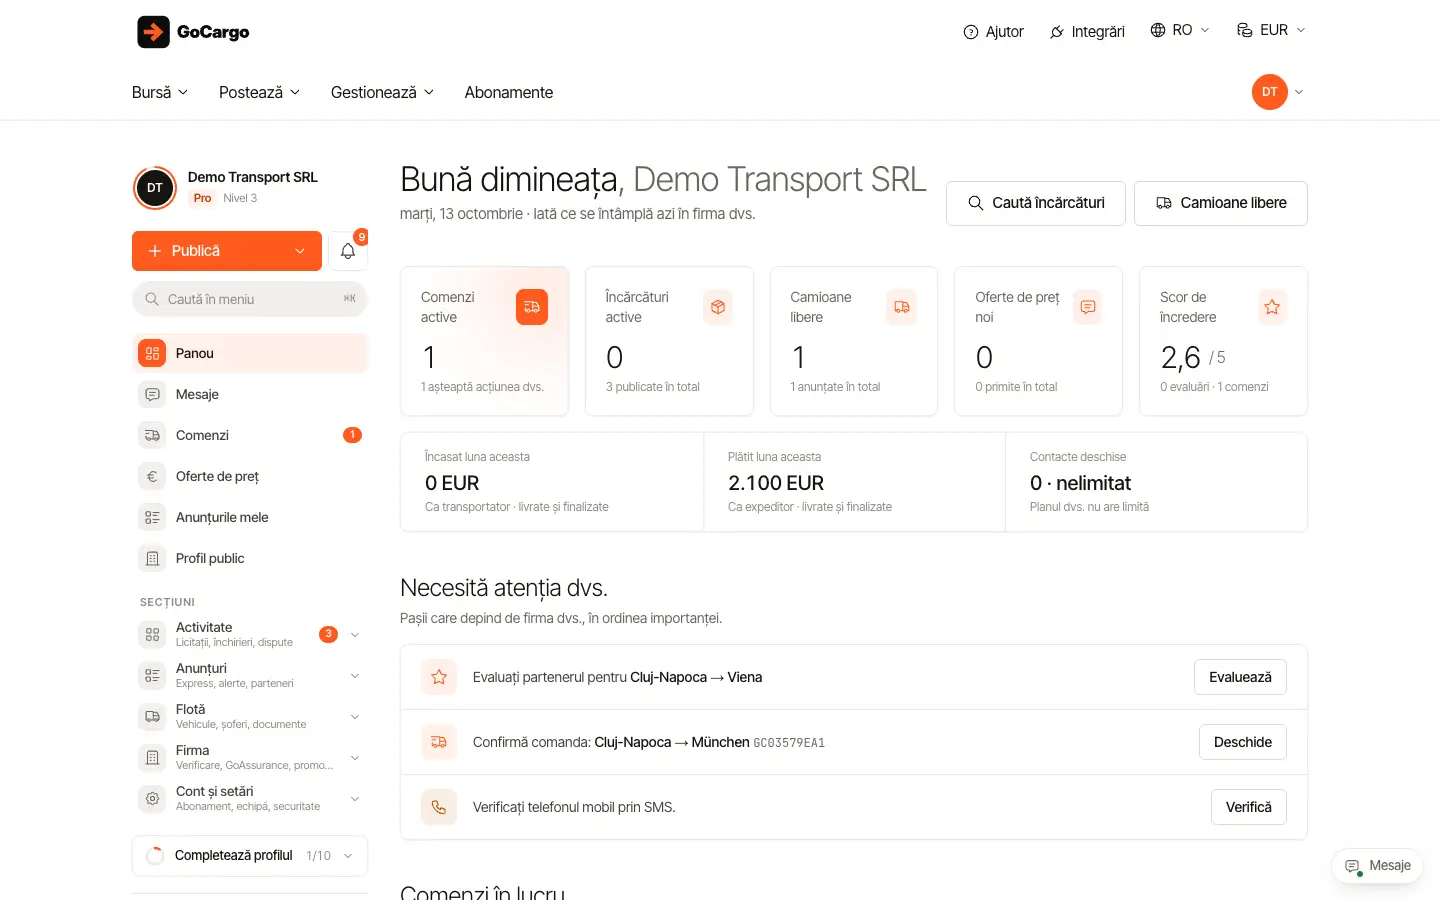The height and width of the screenshot is (900, 1440).
Task: Click the Scor de încredere star icon
Action: click(x=1272, y=307)
